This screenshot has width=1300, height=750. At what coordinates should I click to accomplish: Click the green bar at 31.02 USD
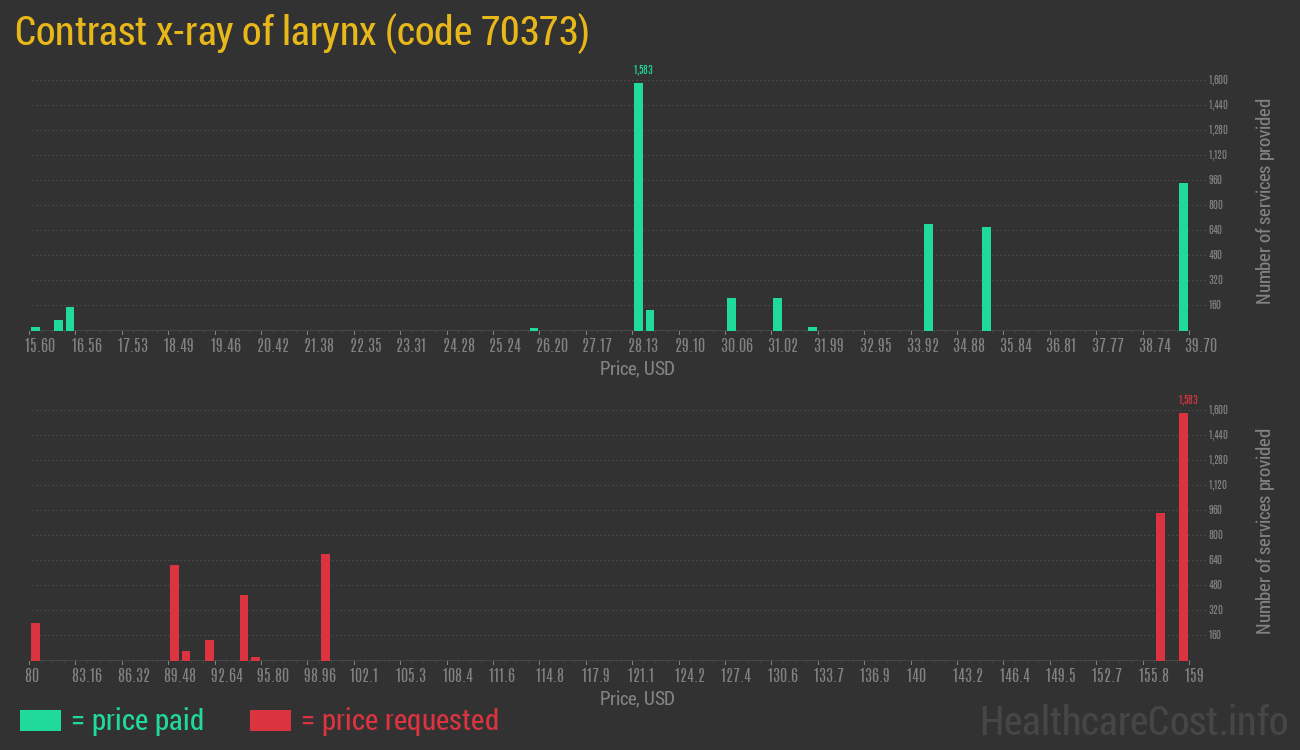pos(777,314)
